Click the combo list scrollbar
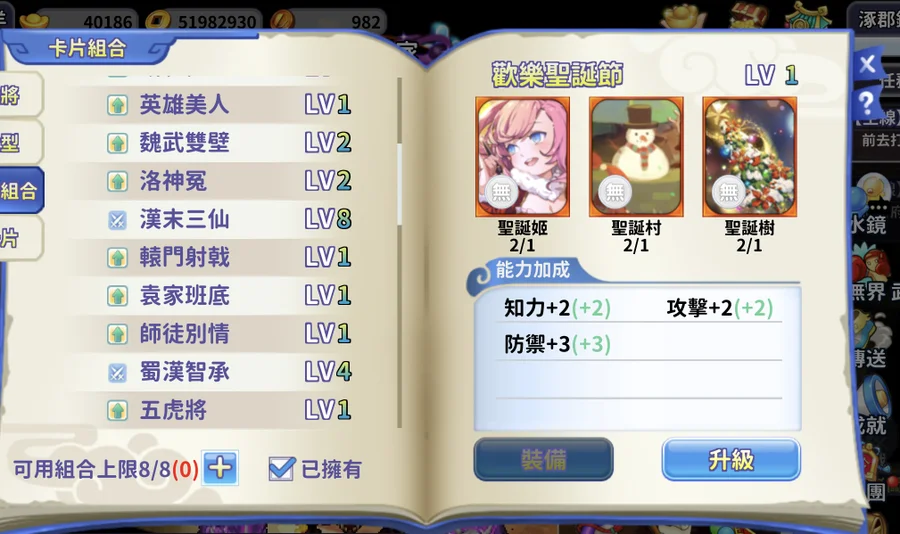Screen dimensions: 900x534 click(x=399, y=253)
